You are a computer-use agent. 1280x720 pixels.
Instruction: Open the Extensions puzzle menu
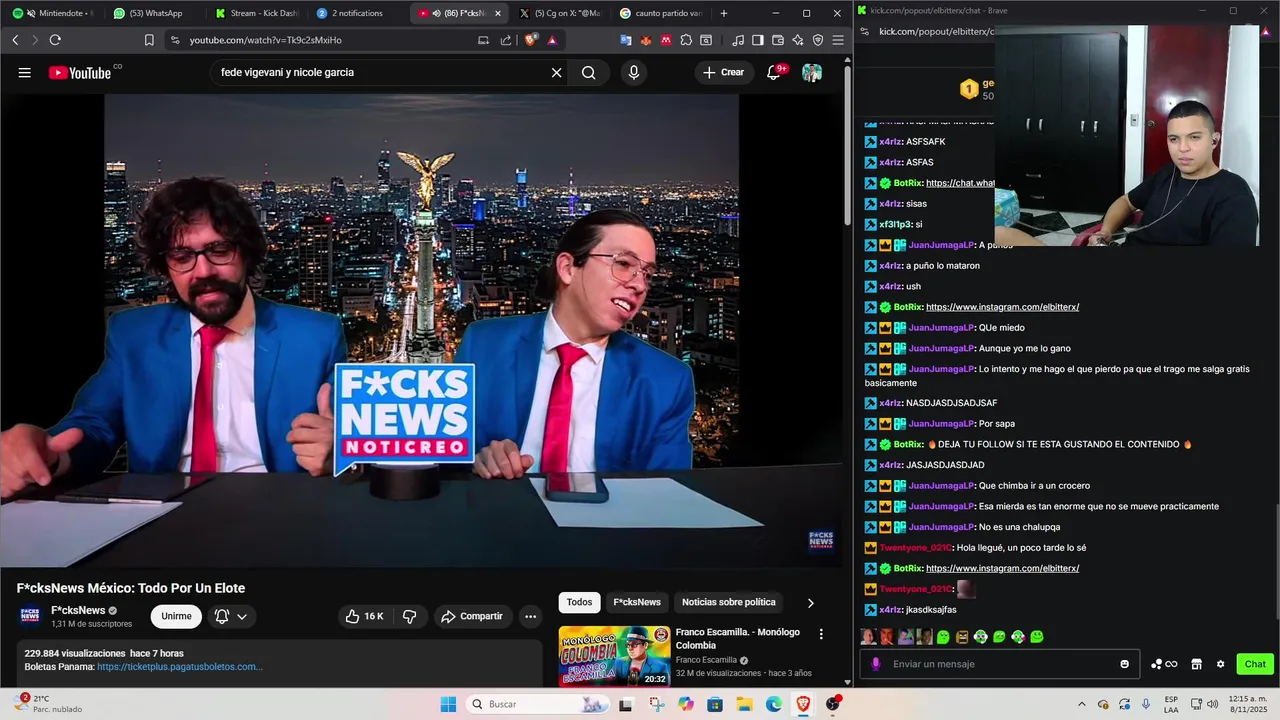click(686, 40)
